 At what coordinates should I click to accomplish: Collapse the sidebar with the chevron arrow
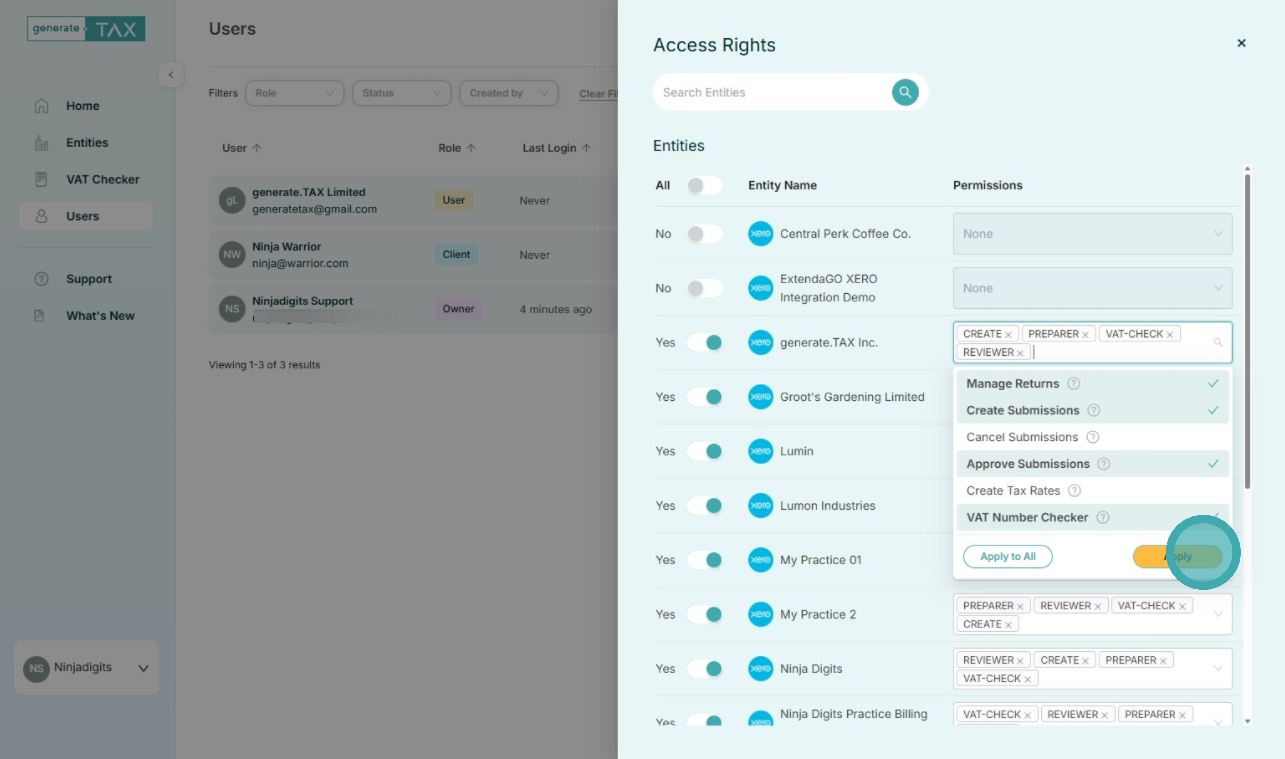click(x=171, y=75)
